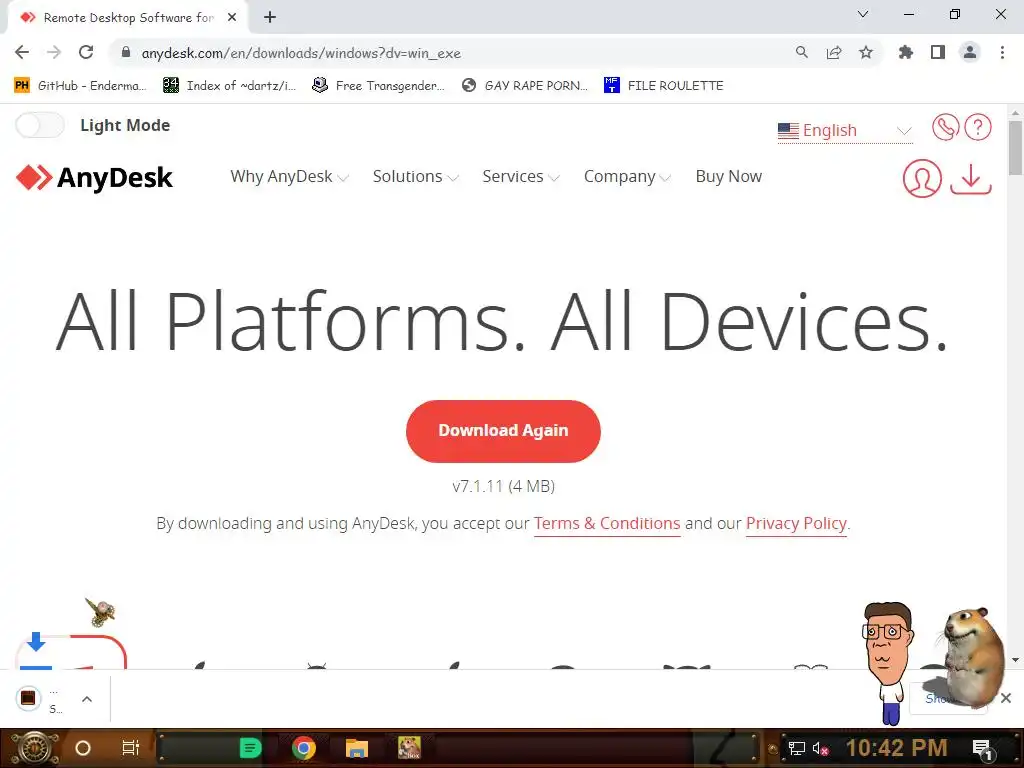Open the hamster box app on taskbar
This screenshot has height=768, width=1024.
pos(409,748)
